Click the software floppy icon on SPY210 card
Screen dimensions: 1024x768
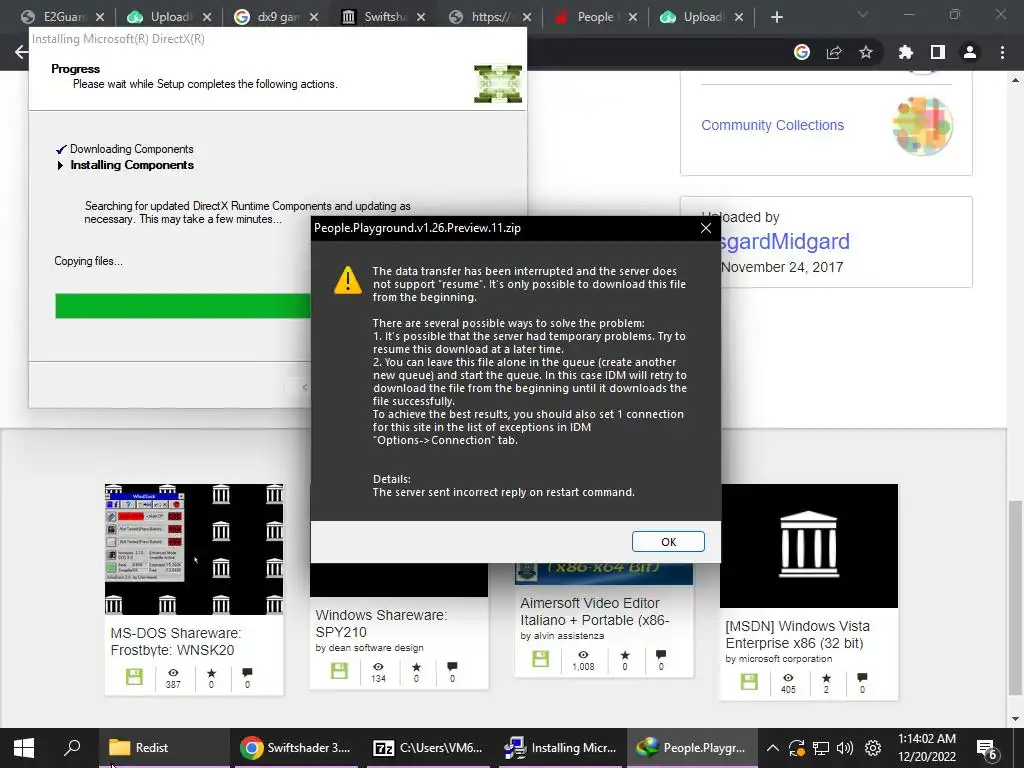pos(340,671)
